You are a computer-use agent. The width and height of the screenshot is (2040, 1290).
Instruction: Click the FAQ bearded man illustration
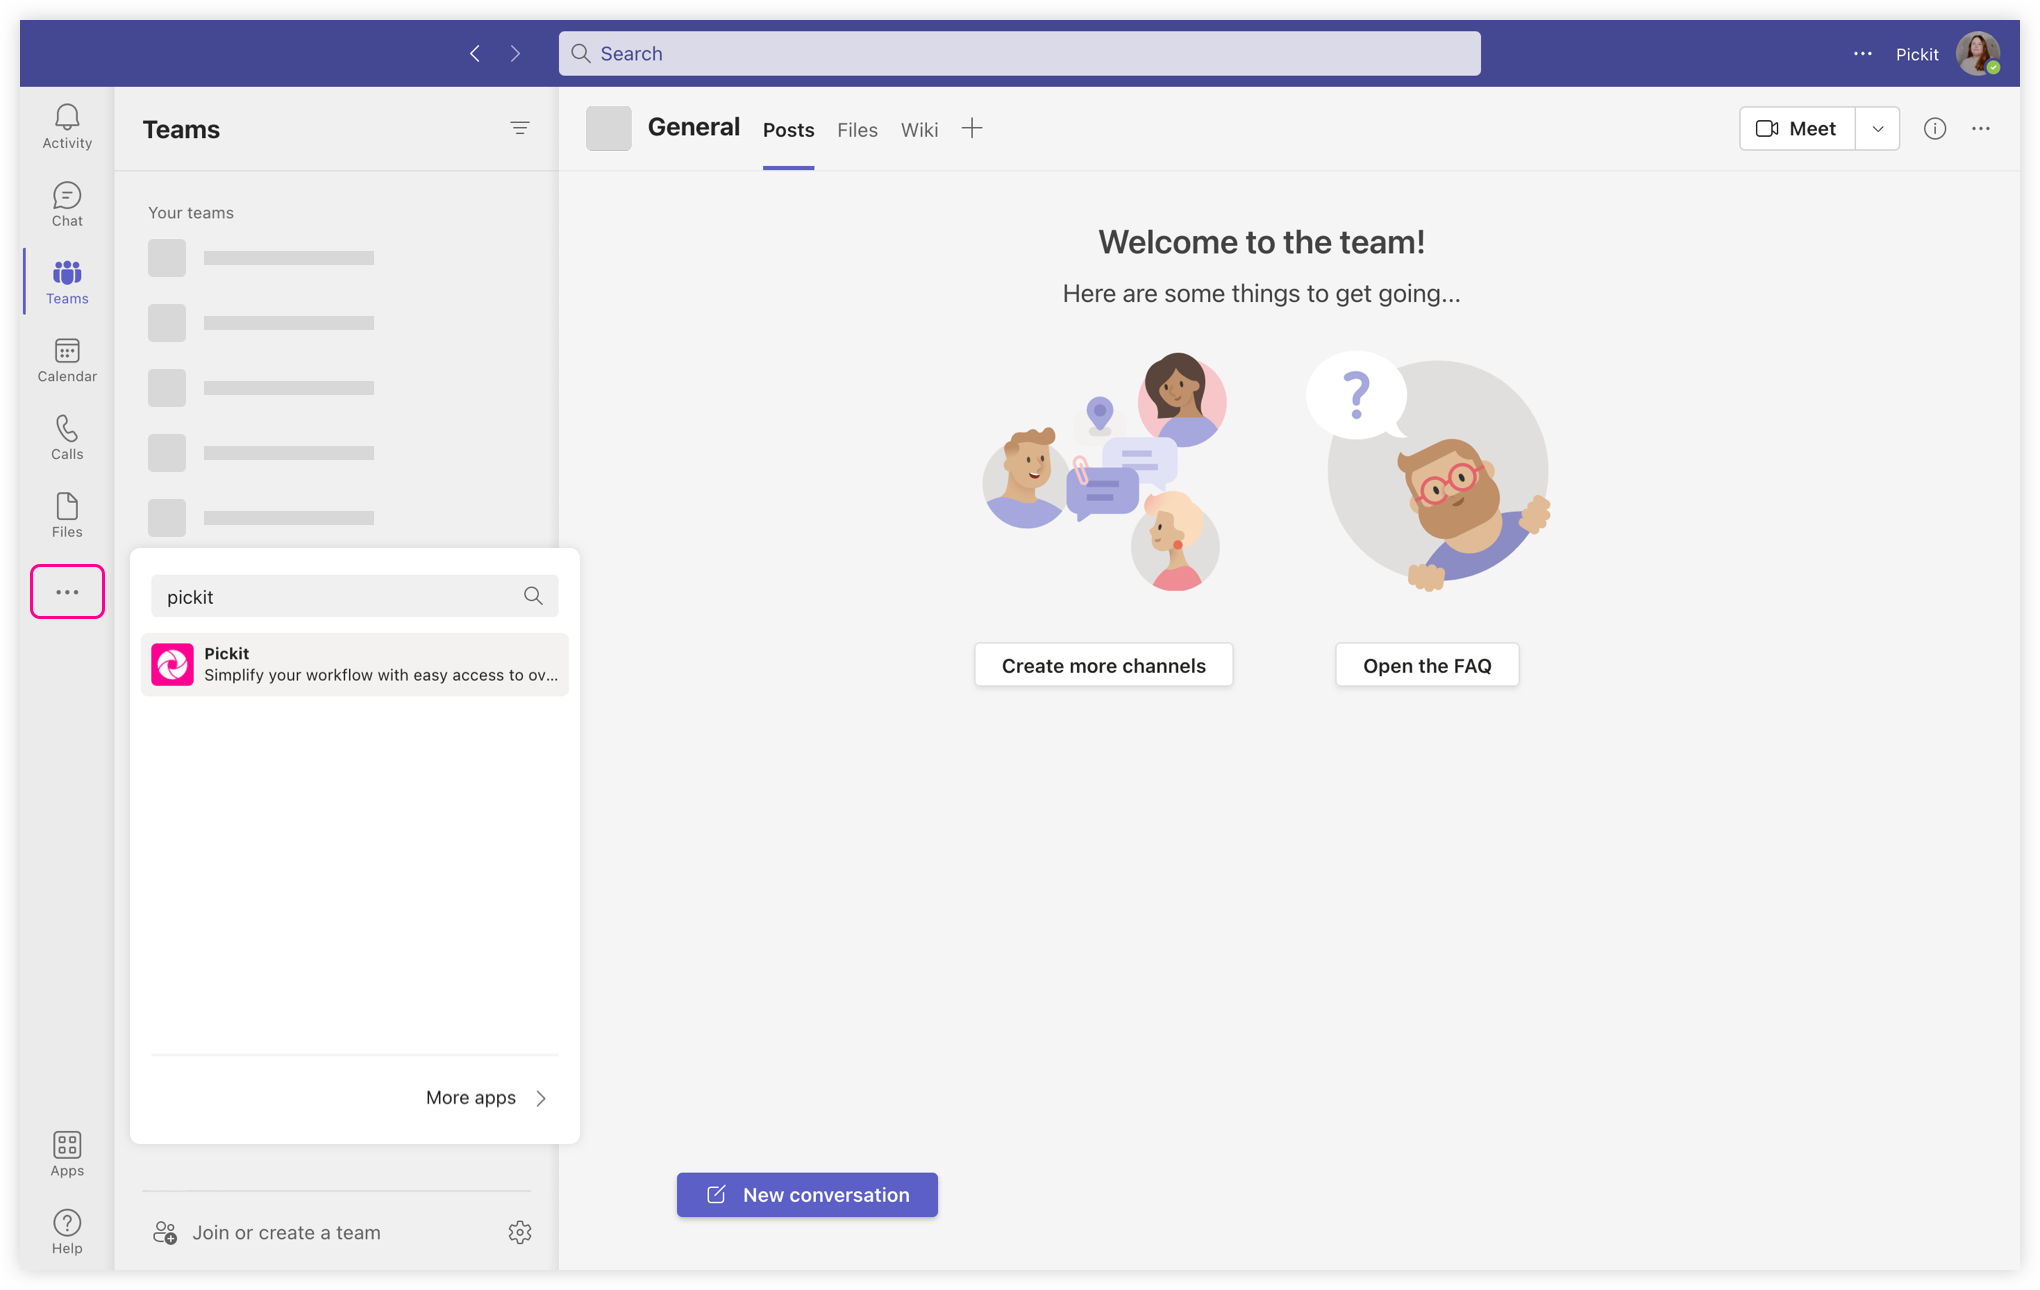[1428, 471]
